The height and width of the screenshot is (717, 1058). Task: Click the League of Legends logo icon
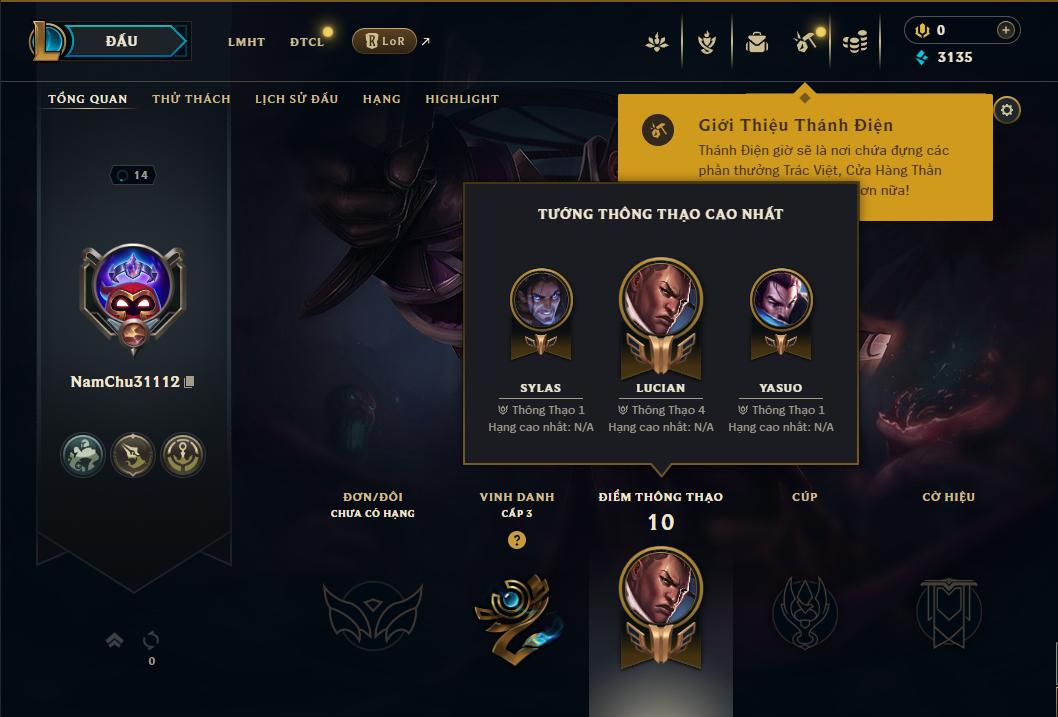point(46,40)
